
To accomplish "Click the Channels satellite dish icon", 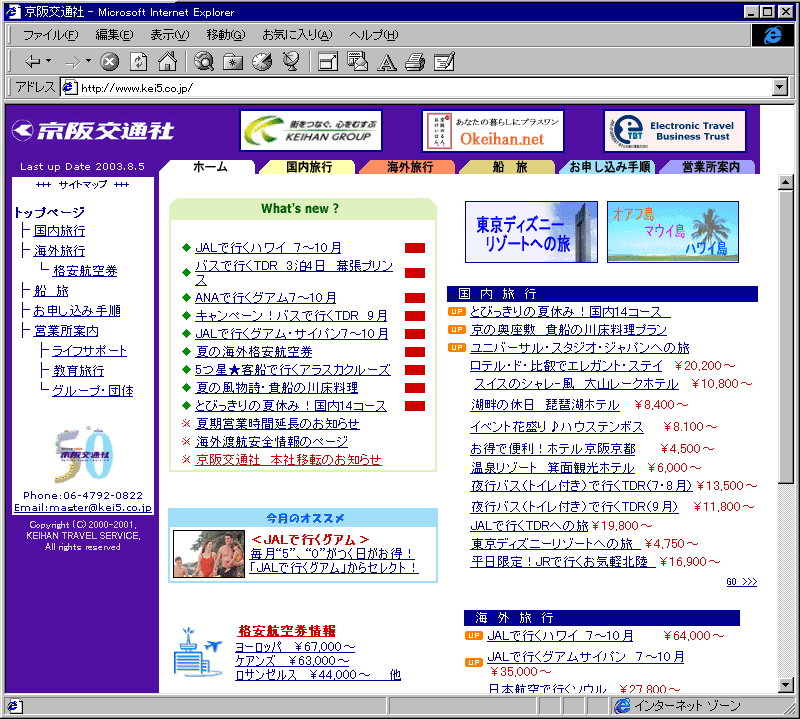I will [291, 62].
